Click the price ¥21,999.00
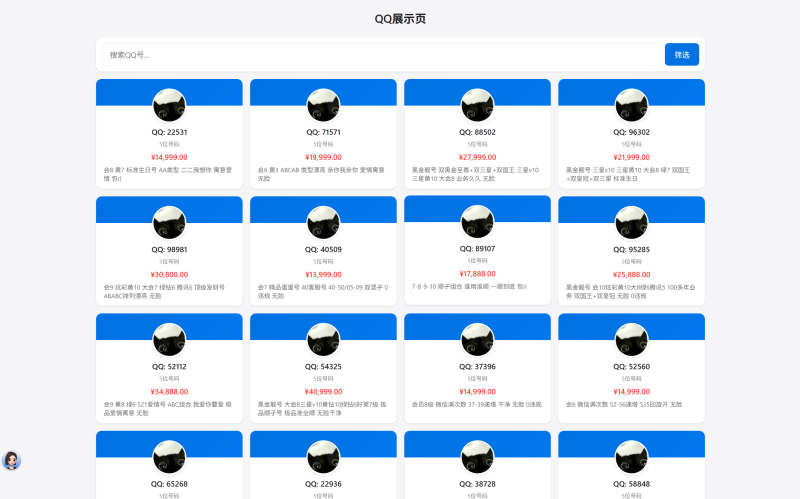800x499 pixels. point(632,157)
